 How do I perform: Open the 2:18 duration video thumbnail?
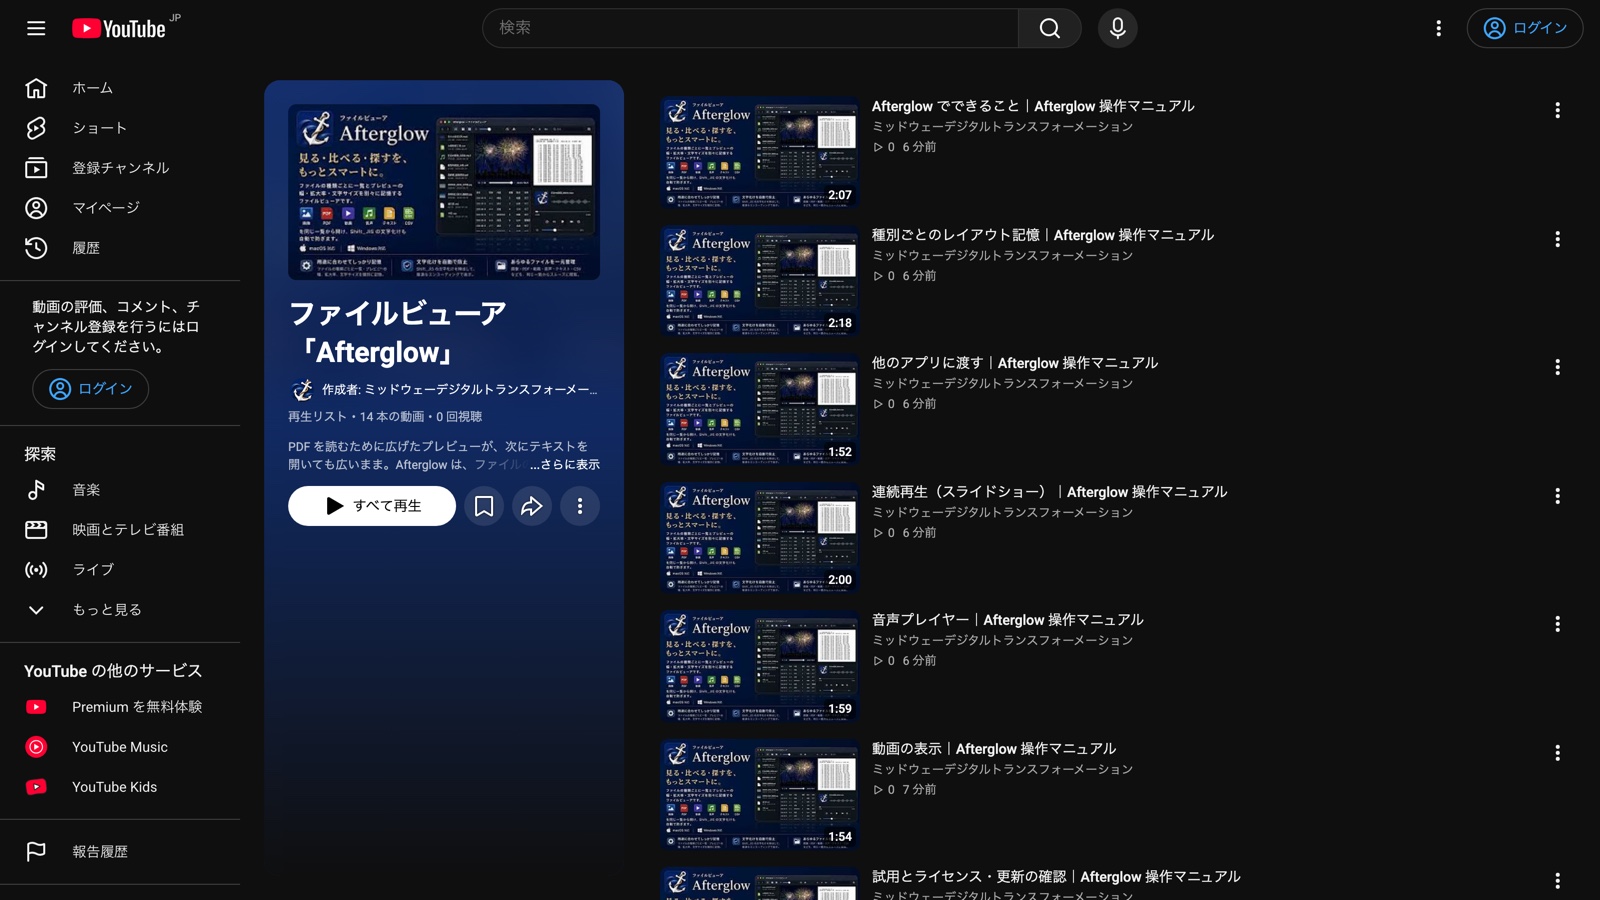point(759,281)
